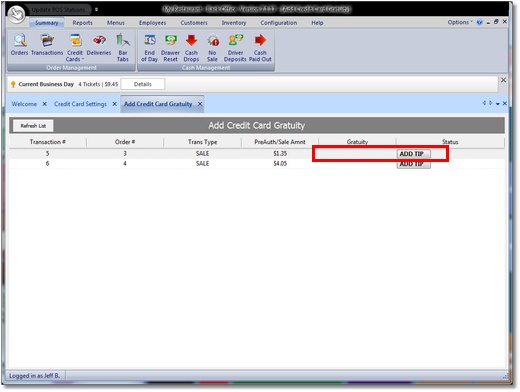Select the $4.05 sale amount cell
Viewport: 520px width, 392px height.
280,164
